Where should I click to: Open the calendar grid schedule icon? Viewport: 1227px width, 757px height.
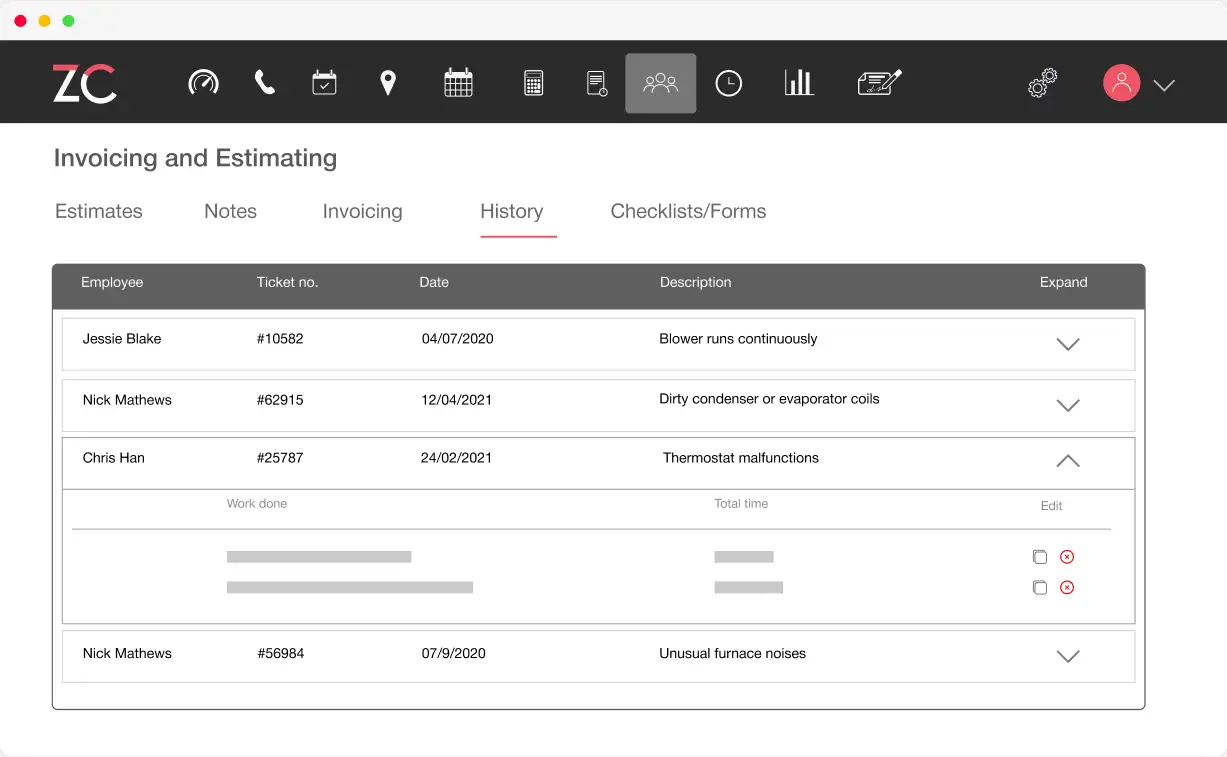(458, 83)
